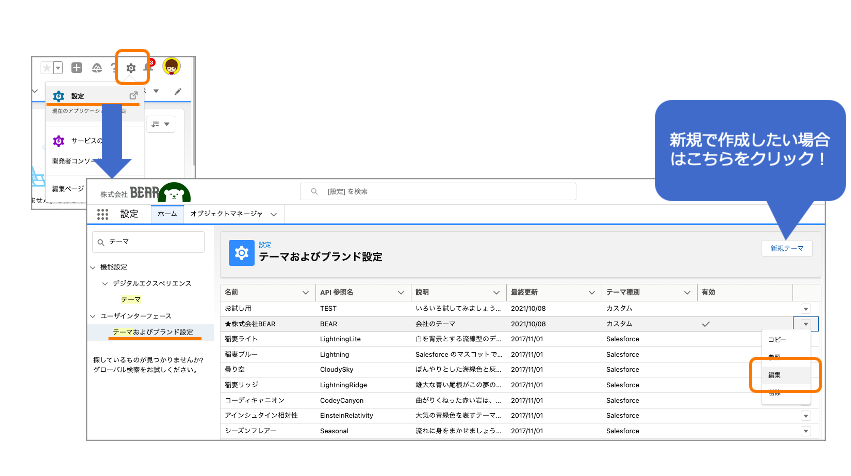The image size is (851, 476).
Task: Click the LightningLite API name cell
Action: click(340, 339)
